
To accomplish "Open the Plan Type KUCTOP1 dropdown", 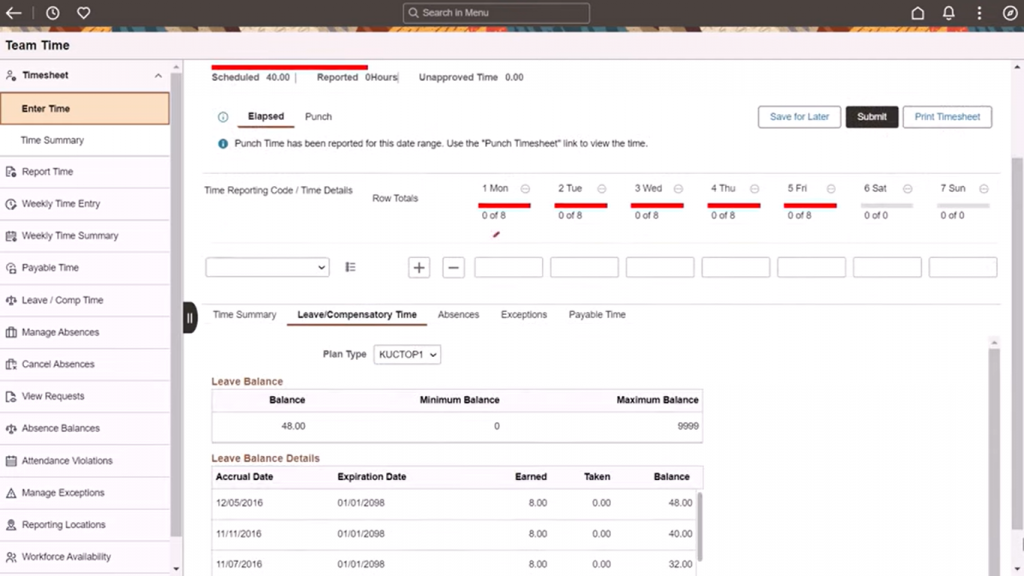I will click(x=406, y=354).
